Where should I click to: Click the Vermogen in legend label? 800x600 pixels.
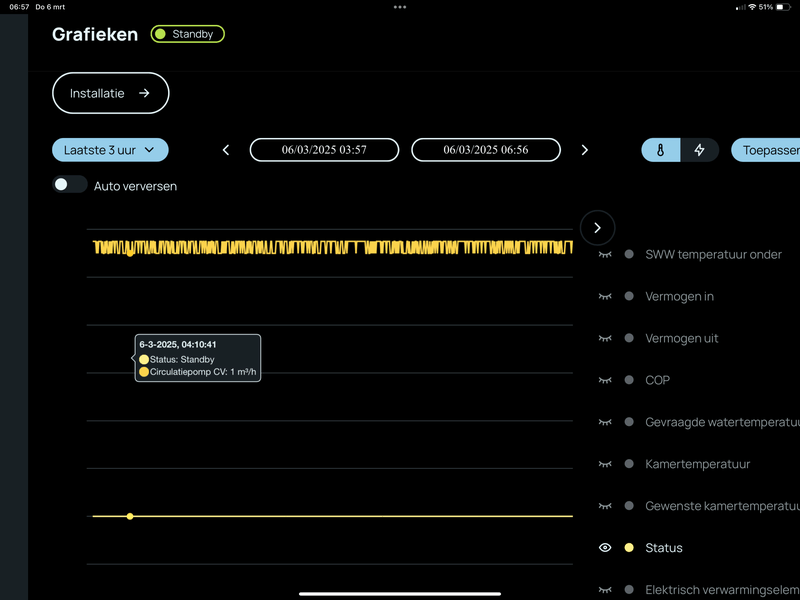(680, 296)
